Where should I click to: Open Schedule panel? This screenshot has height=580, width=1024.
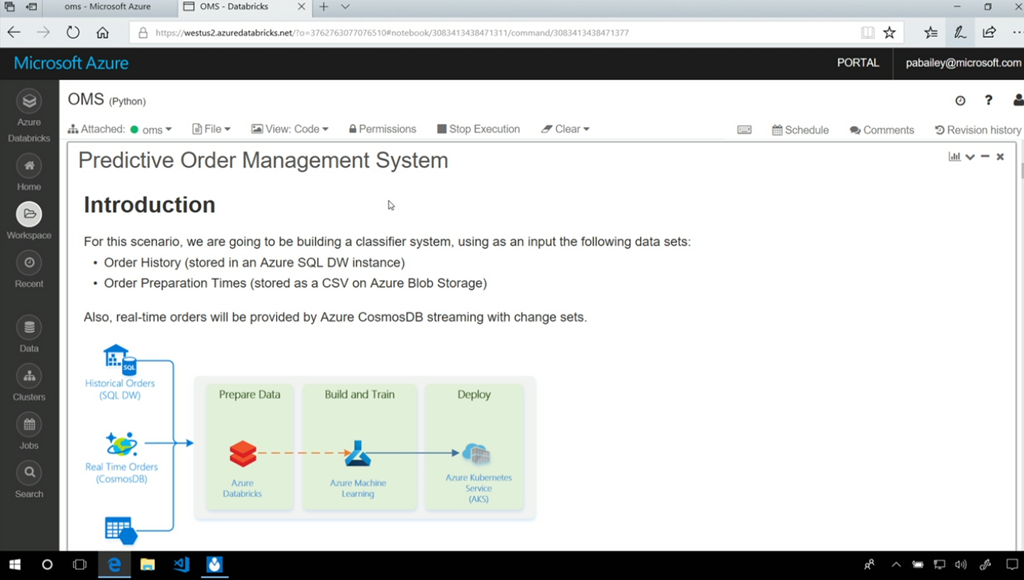[800, 130]
